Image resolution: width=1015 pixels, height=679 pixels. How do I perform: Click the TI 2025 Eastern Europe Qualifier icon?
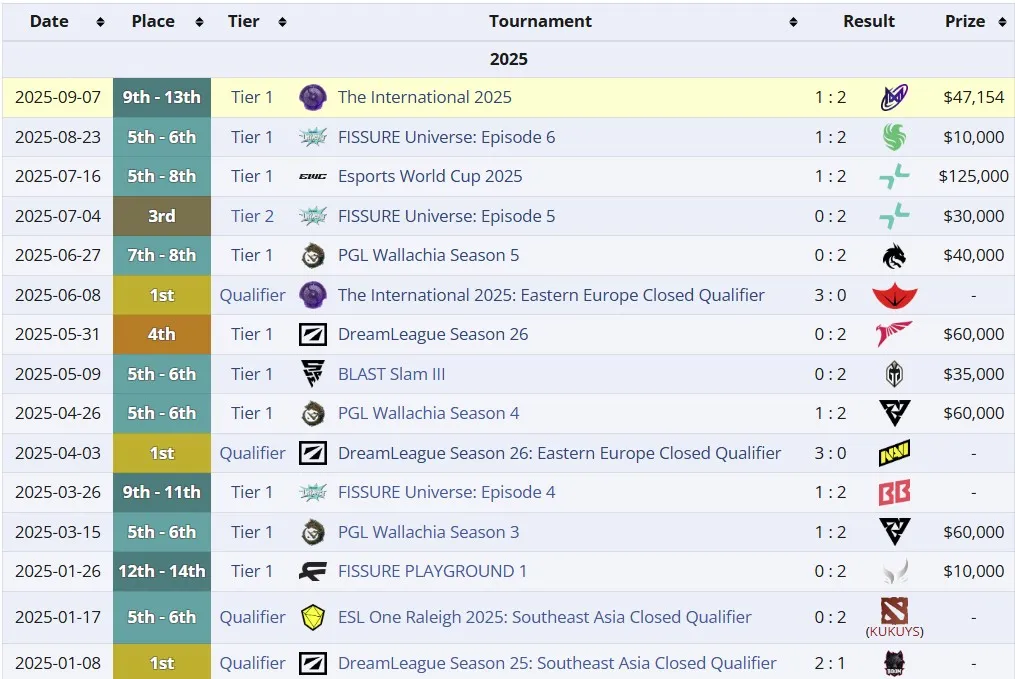(x=313, y=295)
